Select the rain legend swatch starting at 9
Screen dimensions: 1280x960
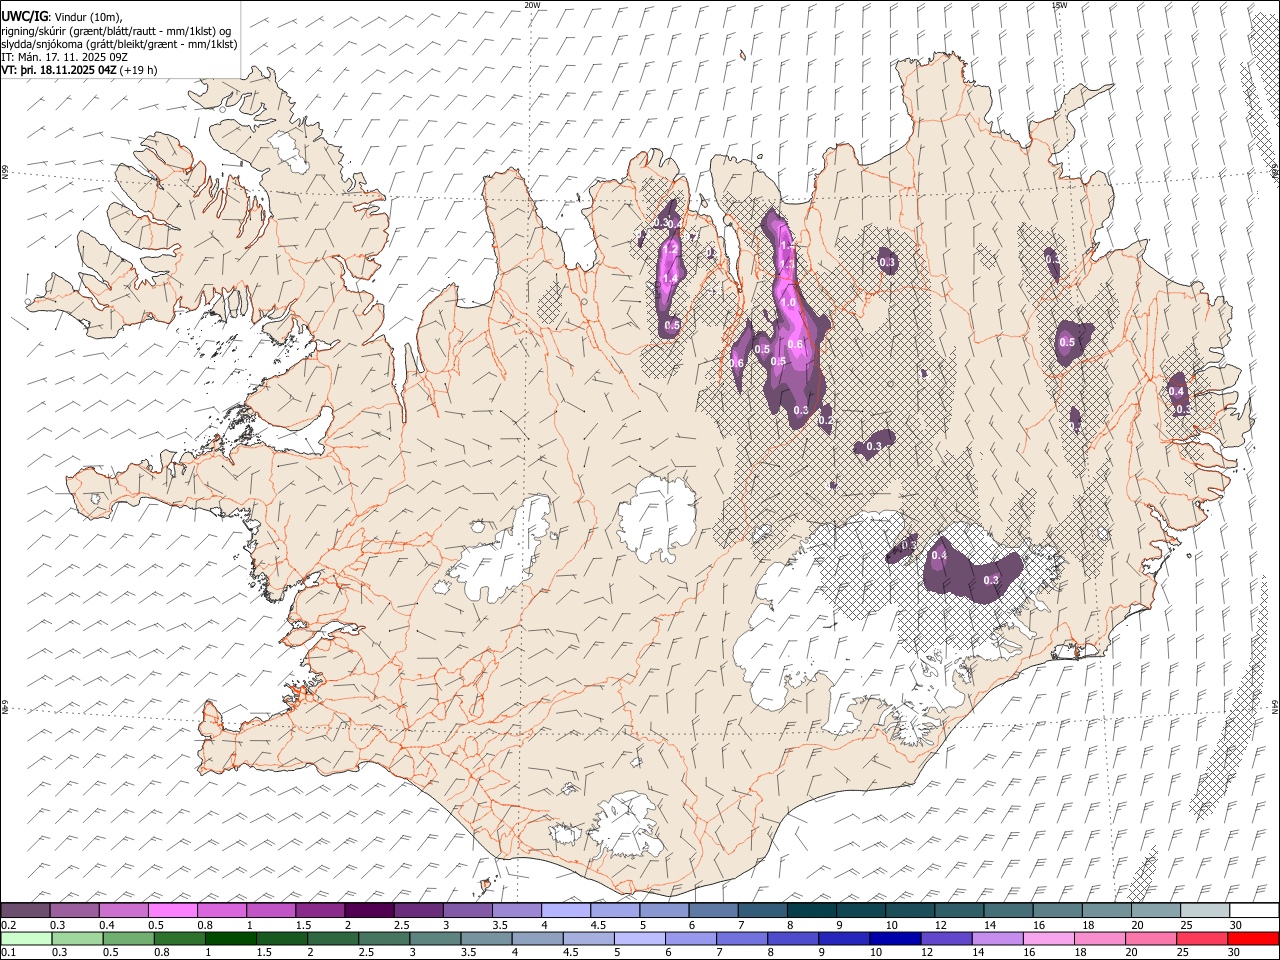[x=842, y=938]
